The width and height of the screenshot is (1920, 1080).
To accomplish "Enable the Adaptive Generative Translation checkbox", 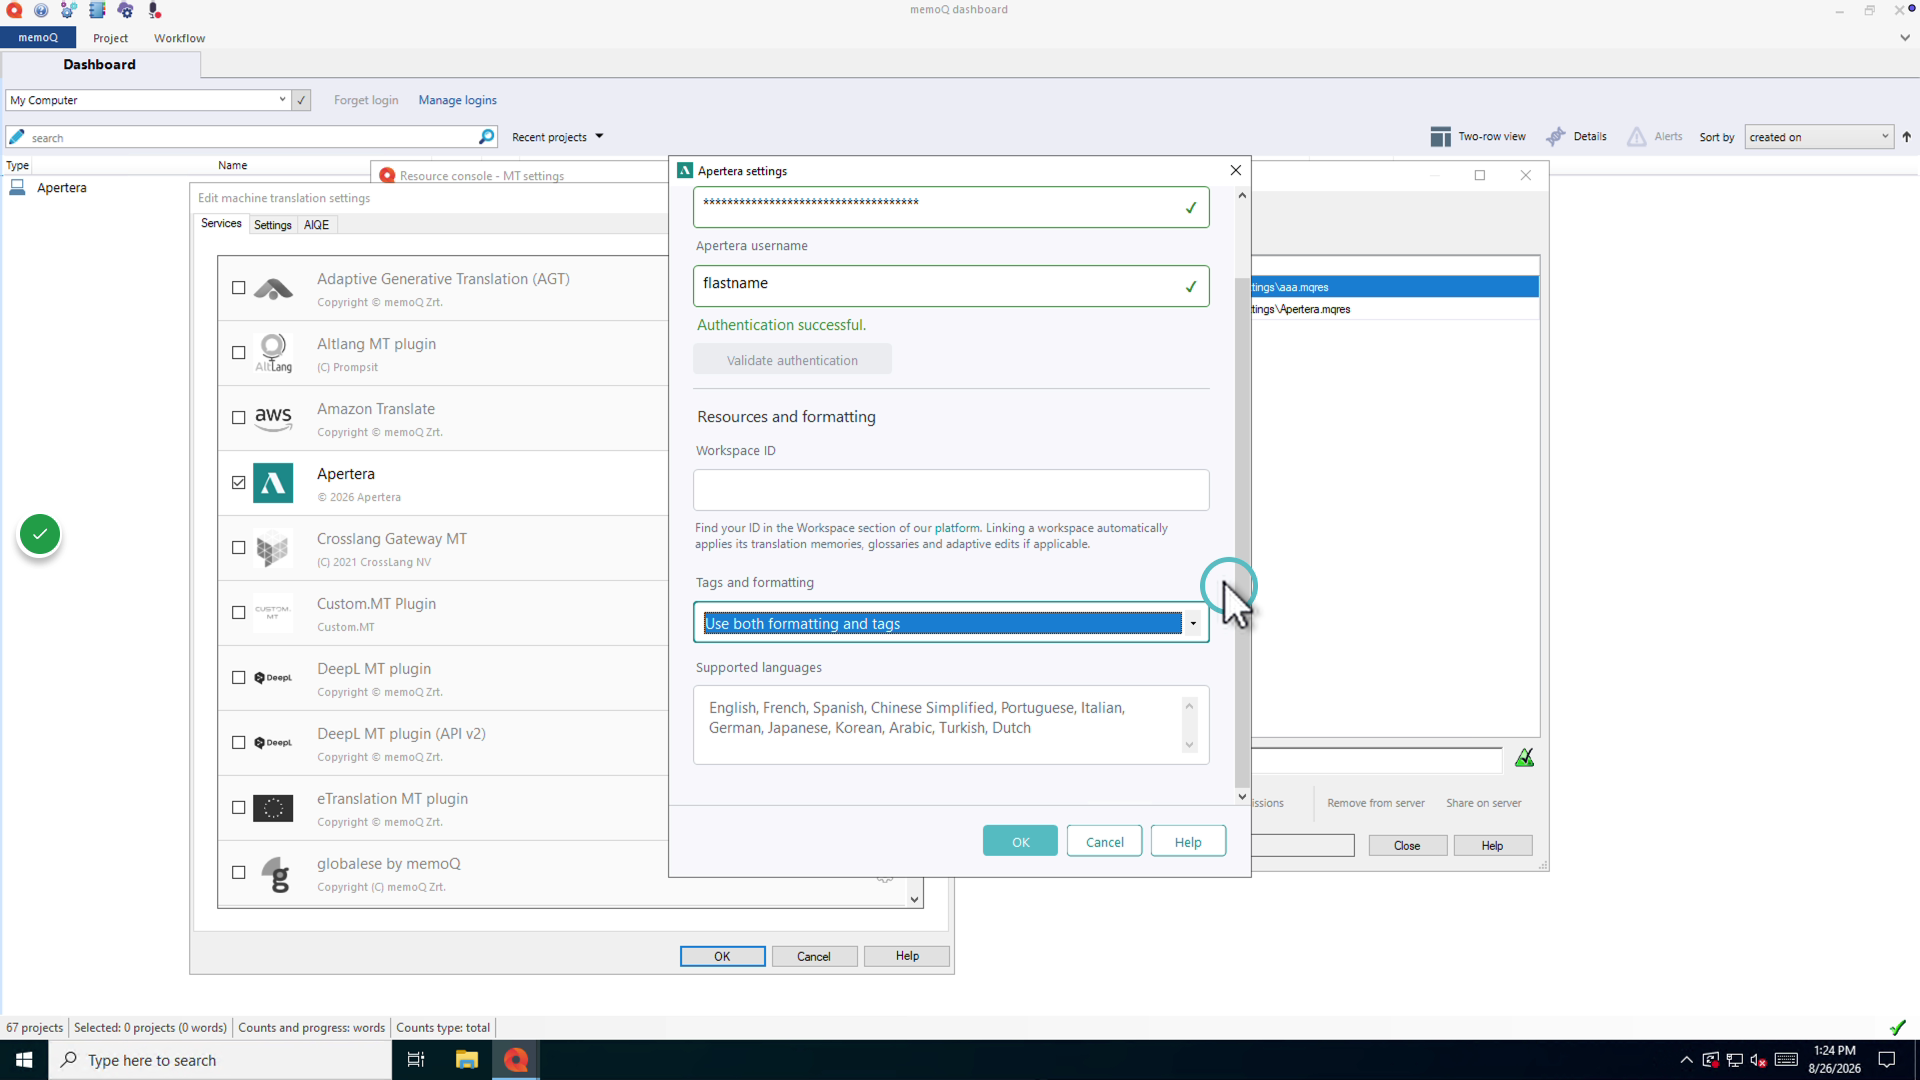I will coord(238,288).
